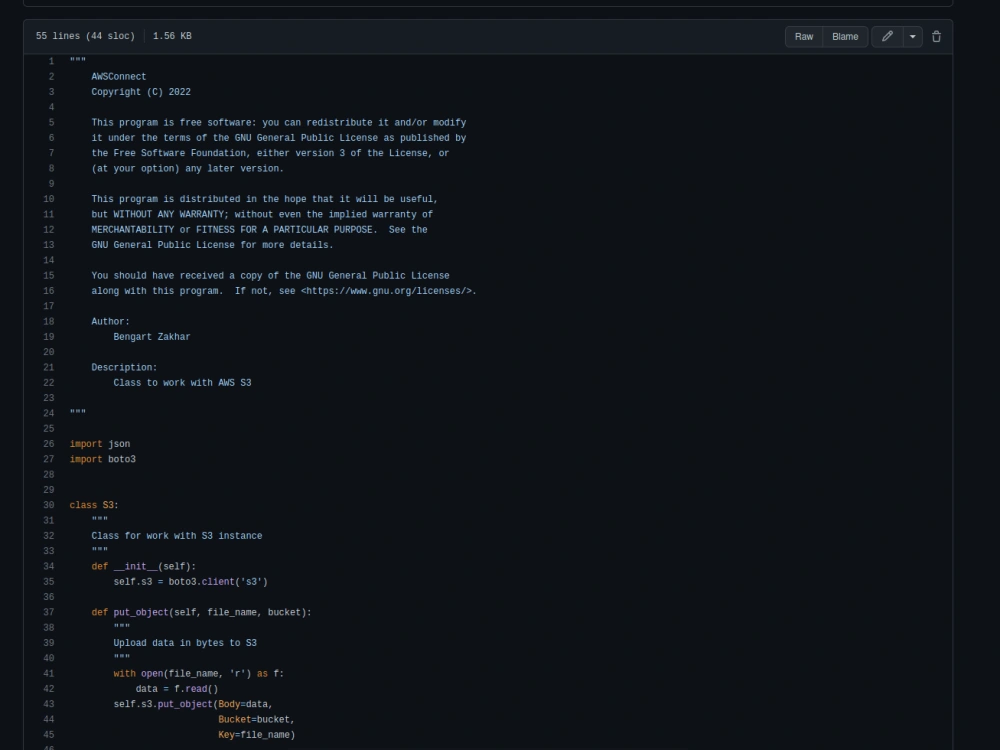
Task: Click line number 37 at the put_object method
Action: tap(49, 612)
